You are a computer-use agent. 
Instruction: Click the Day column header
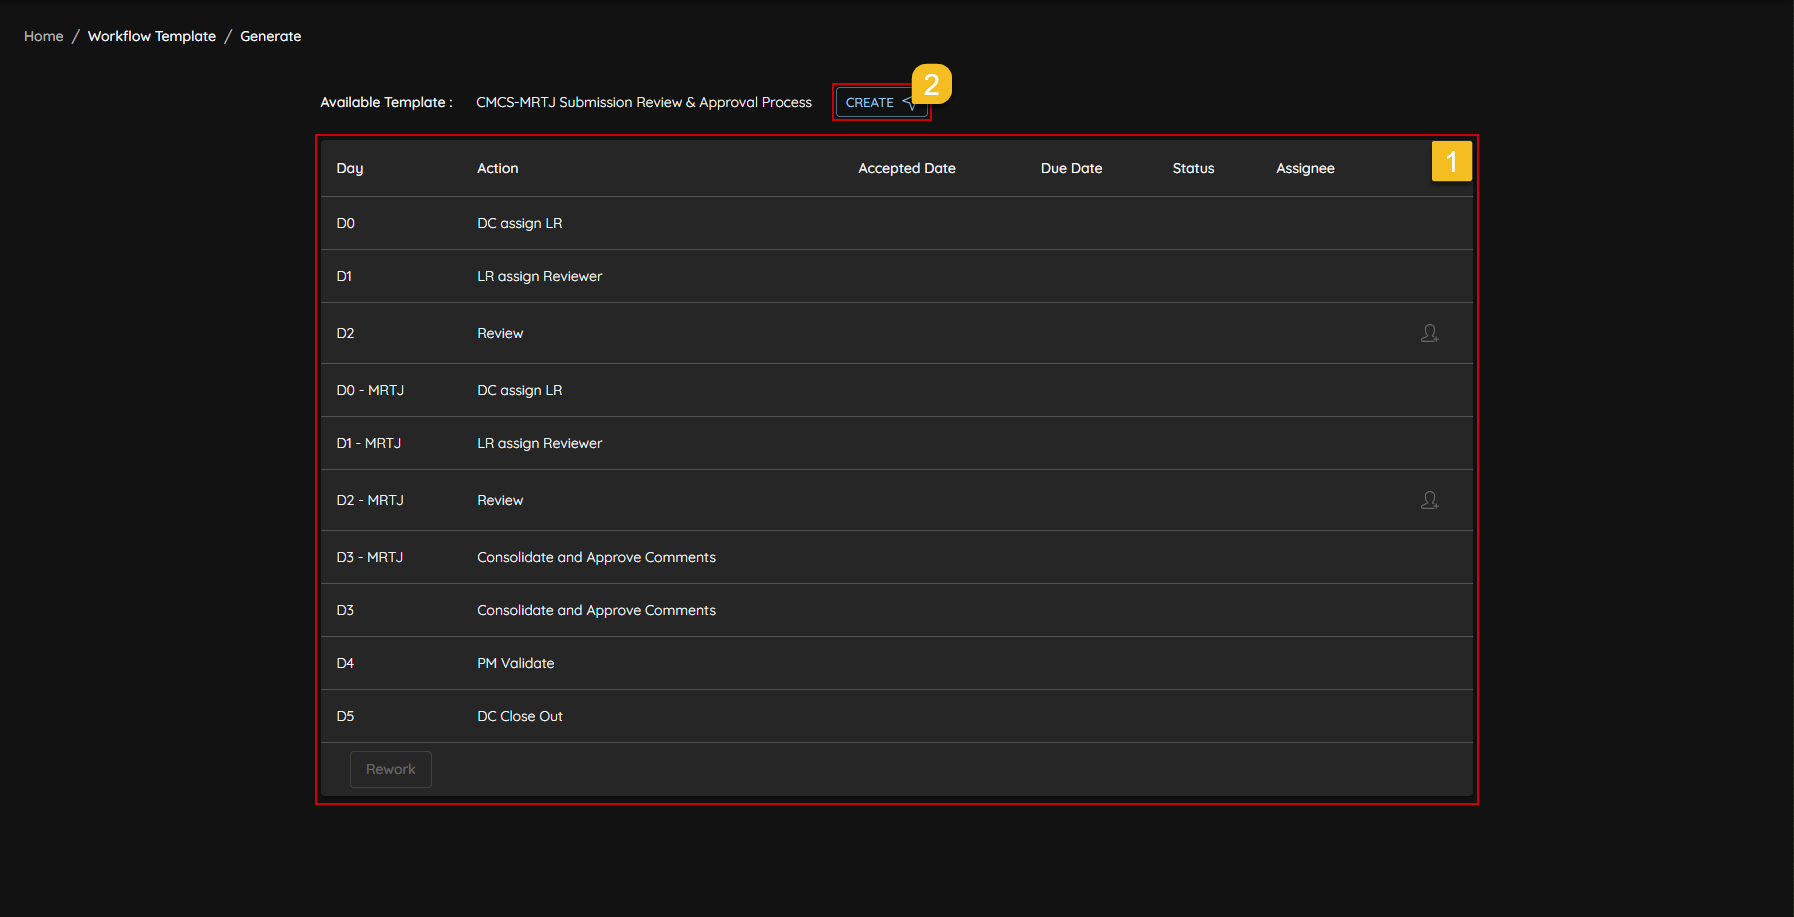point(350,168)
